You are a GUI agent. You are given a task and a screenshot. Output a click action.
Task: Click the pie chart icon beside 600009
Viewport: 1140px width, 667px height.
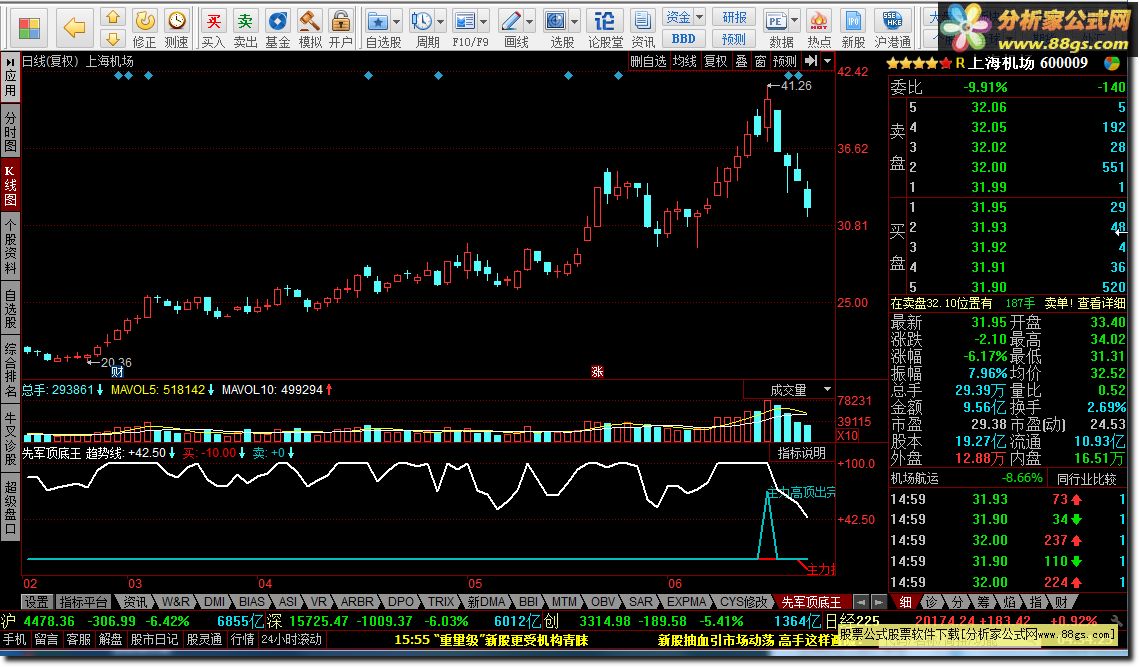pos(1112,63)
